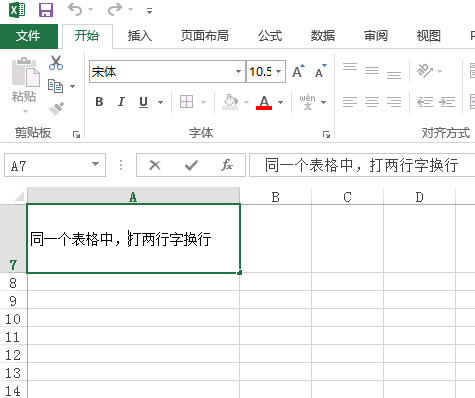475x398 pixels.
Task: Select all cells with corner triangle
Action: point(19,195)
